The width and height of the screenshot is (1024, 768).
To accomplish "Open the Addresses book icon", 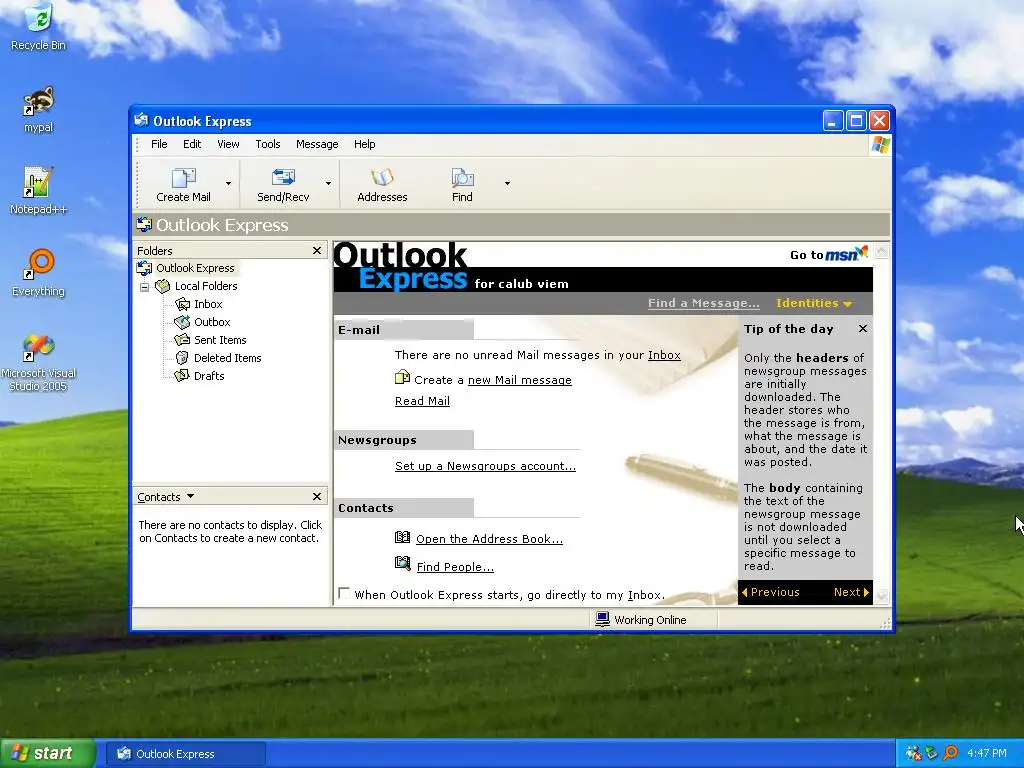I will coord(382,184).
